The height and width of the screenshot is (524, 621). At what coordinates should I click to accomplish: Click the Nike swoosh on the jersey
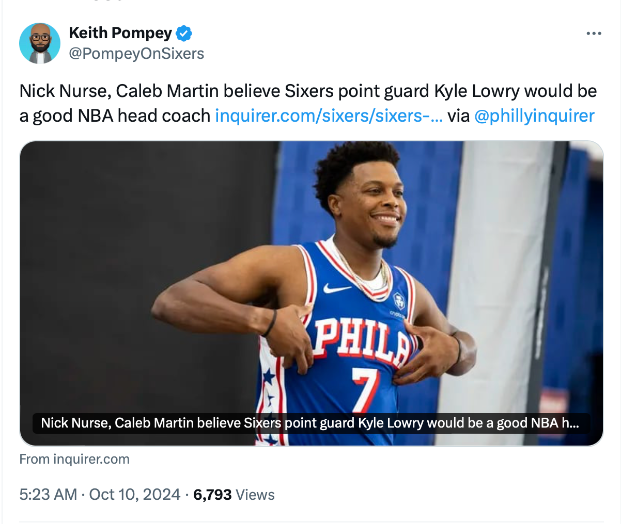(337, 289)
